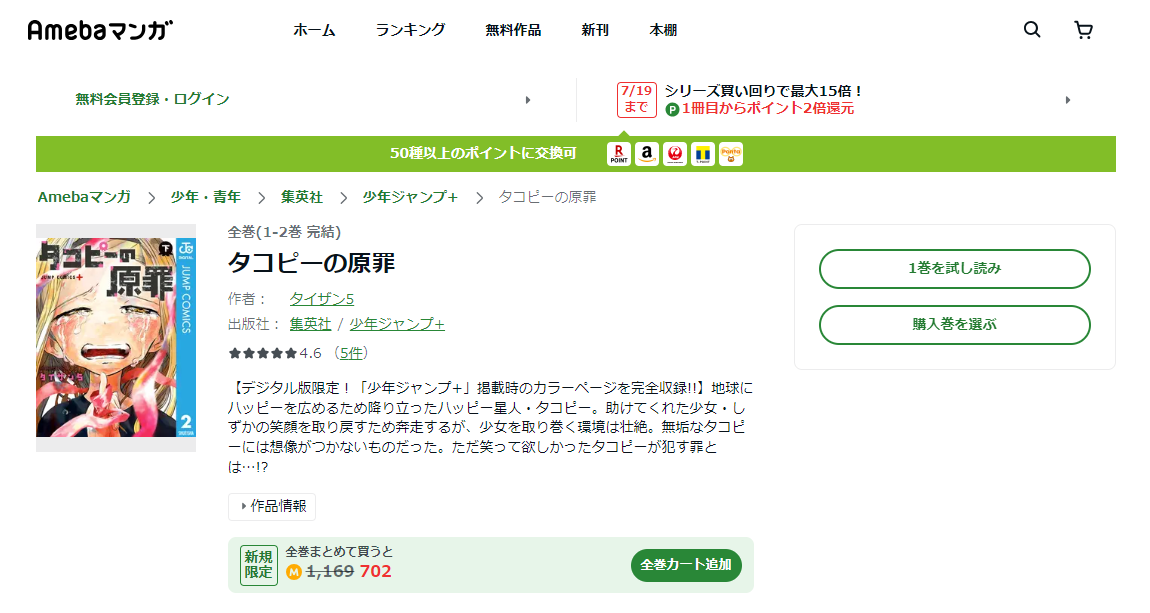Click the 集英社 breadcrumb link
The width and height of the screenshot is (1150, 613).
coord(301,197)
